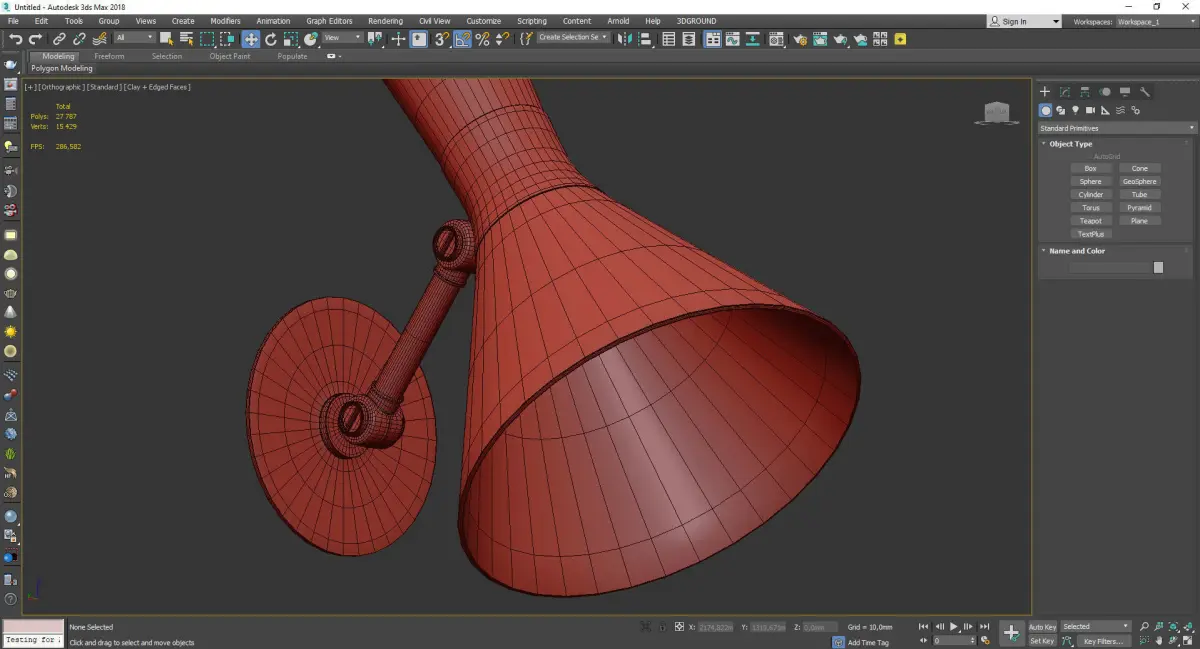This screenshot has width=1200, height=649.
Task: Click the Sphere primitive button
Action: 1090,182
